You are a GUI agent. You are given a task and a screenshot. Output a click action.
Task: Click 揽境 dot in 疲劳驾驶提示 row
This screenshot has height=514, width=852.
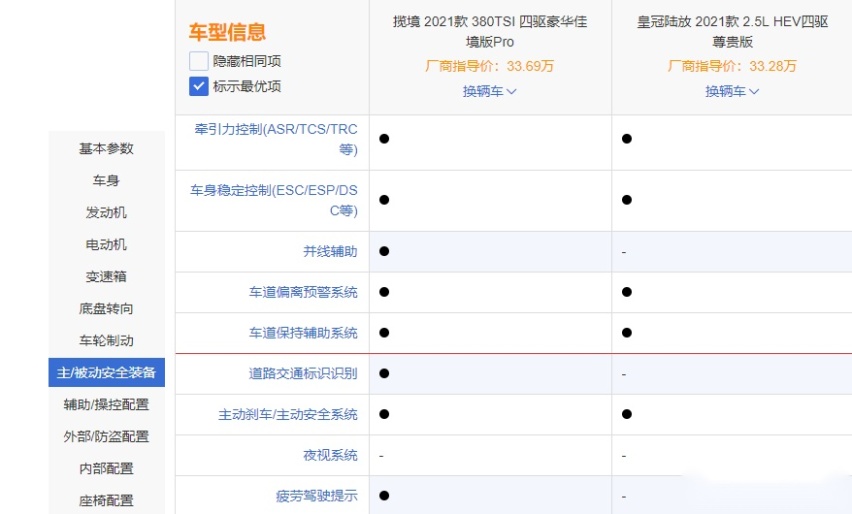[x=384, y=495]
